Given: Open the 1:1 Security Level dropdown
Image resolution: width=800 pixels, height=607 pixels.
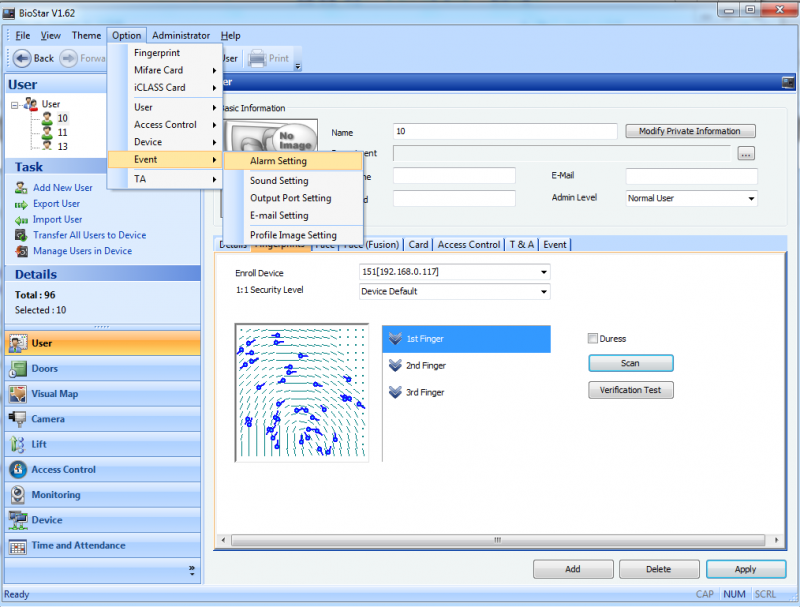Looking at the screenshot, I should [543, 292].
